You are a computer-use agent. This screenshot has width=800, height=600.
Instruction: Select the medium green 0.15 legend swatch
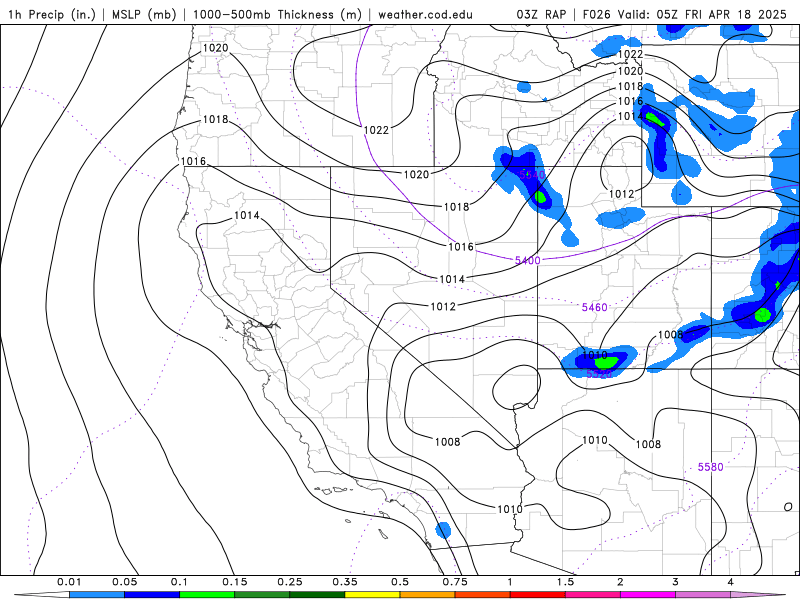pos(262,595)
